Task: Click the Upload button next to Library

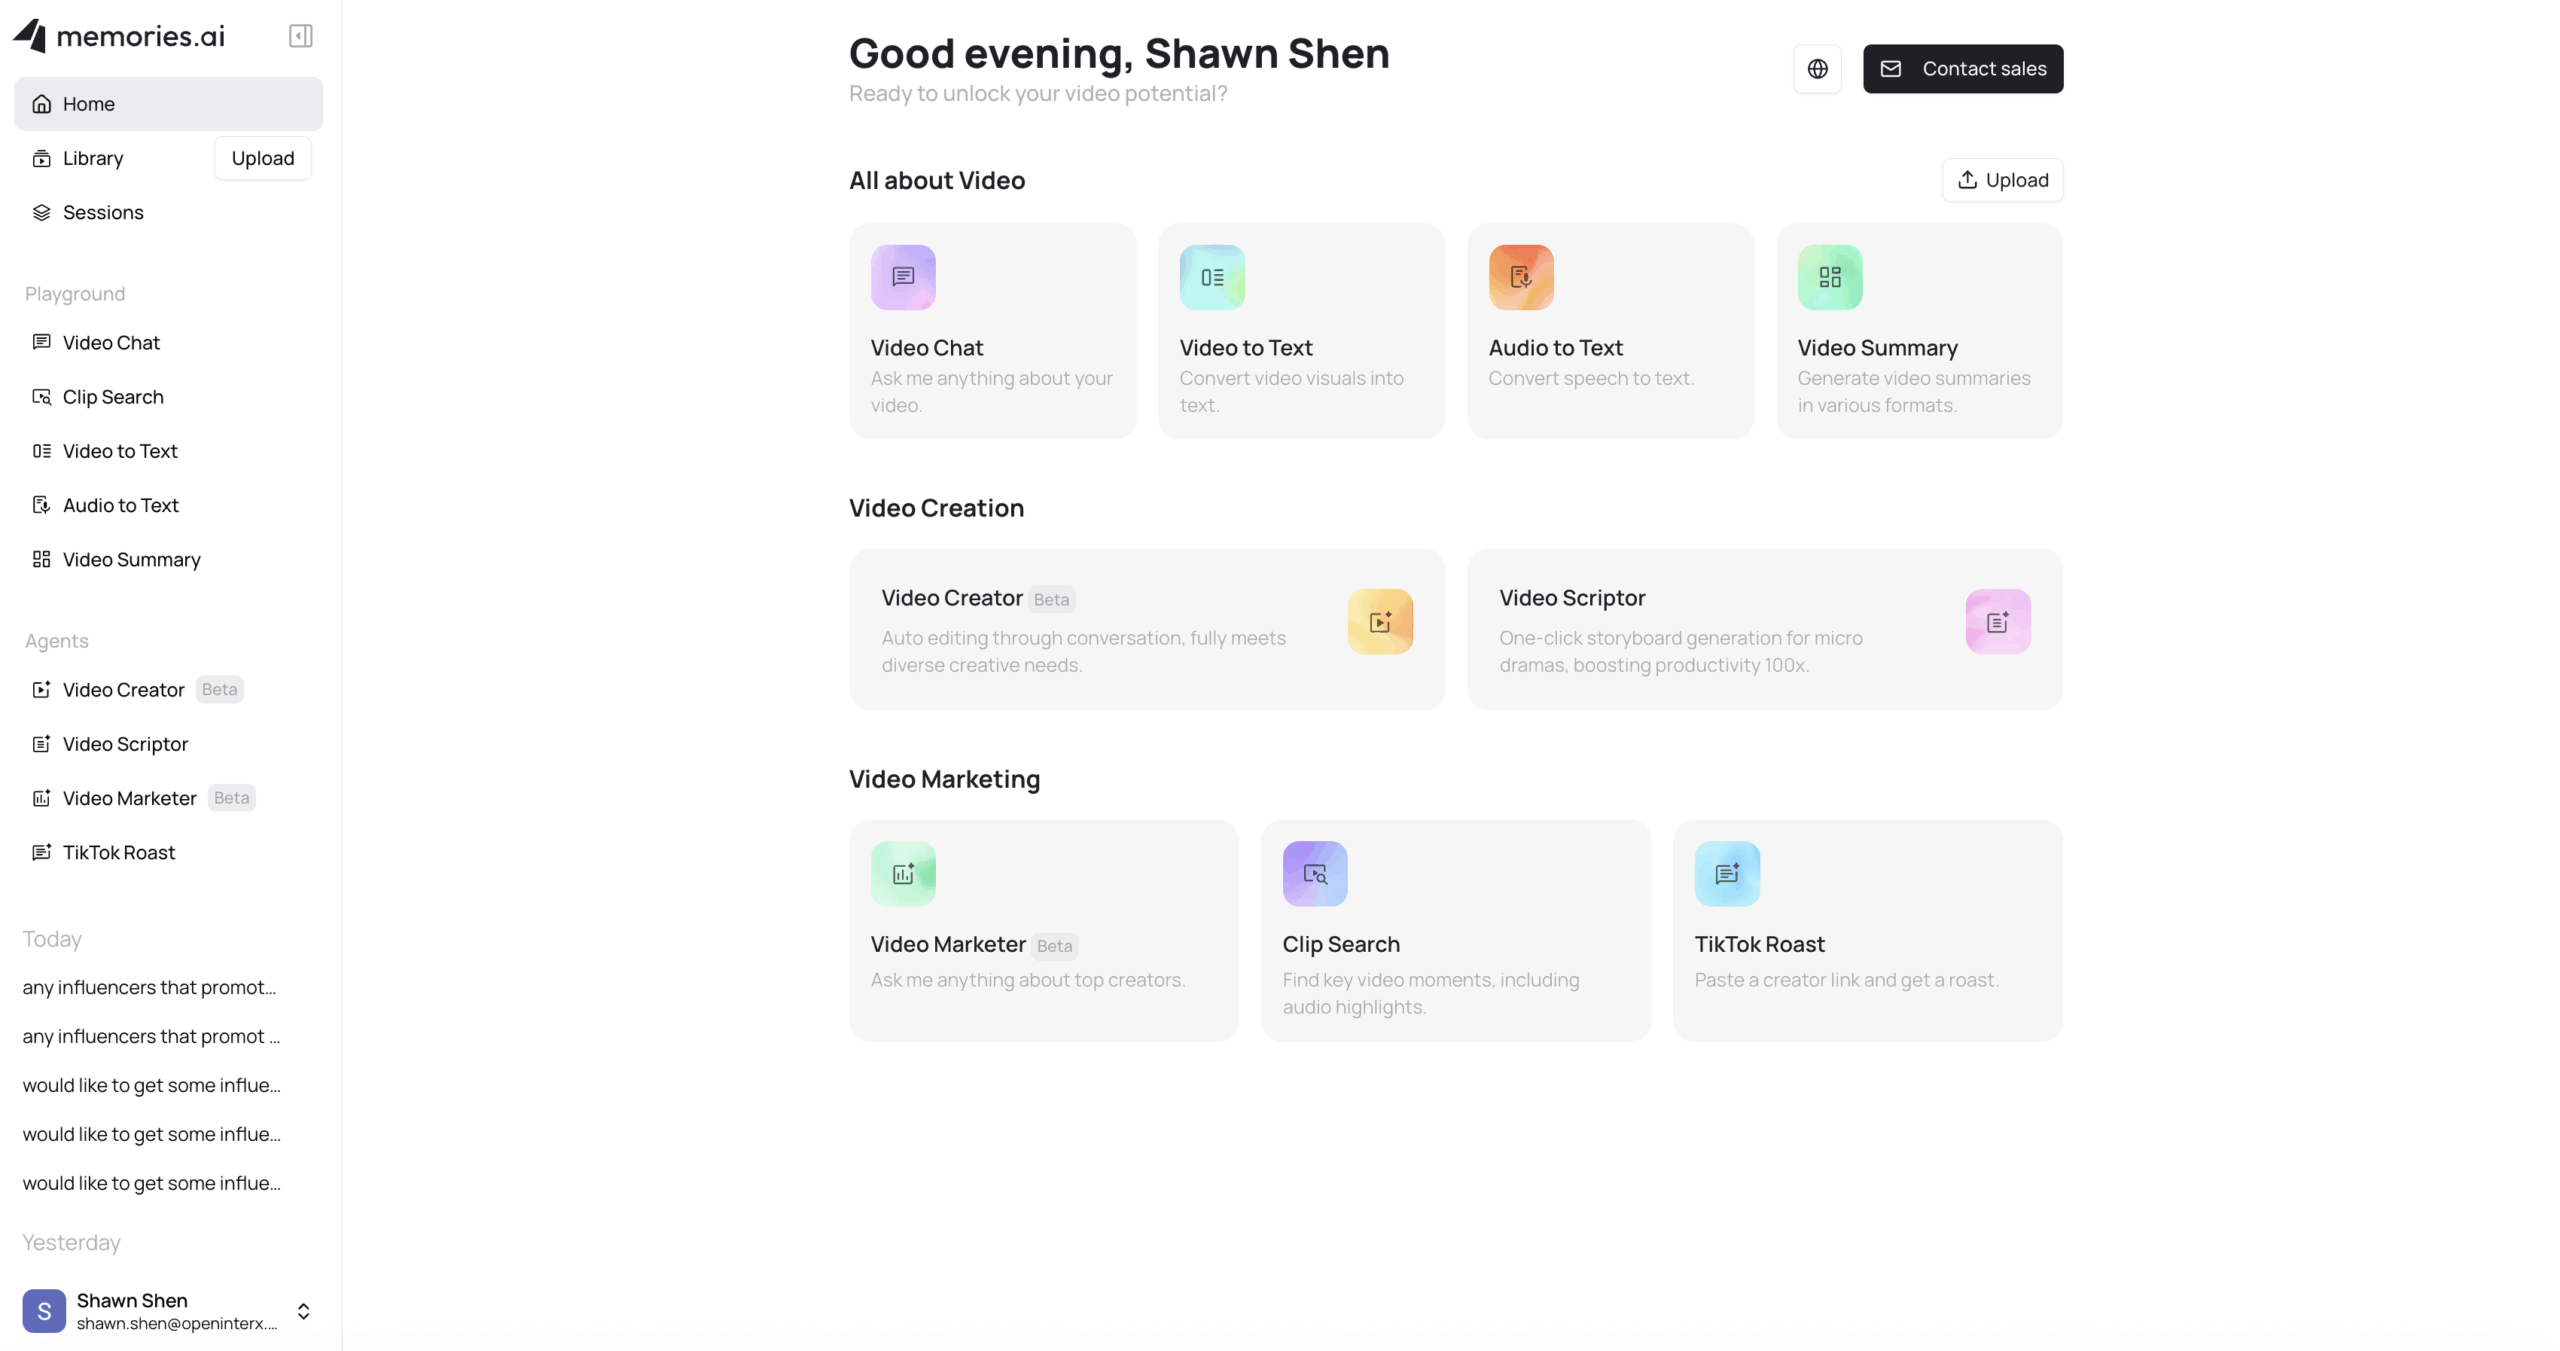Action: tap(262, 158)
